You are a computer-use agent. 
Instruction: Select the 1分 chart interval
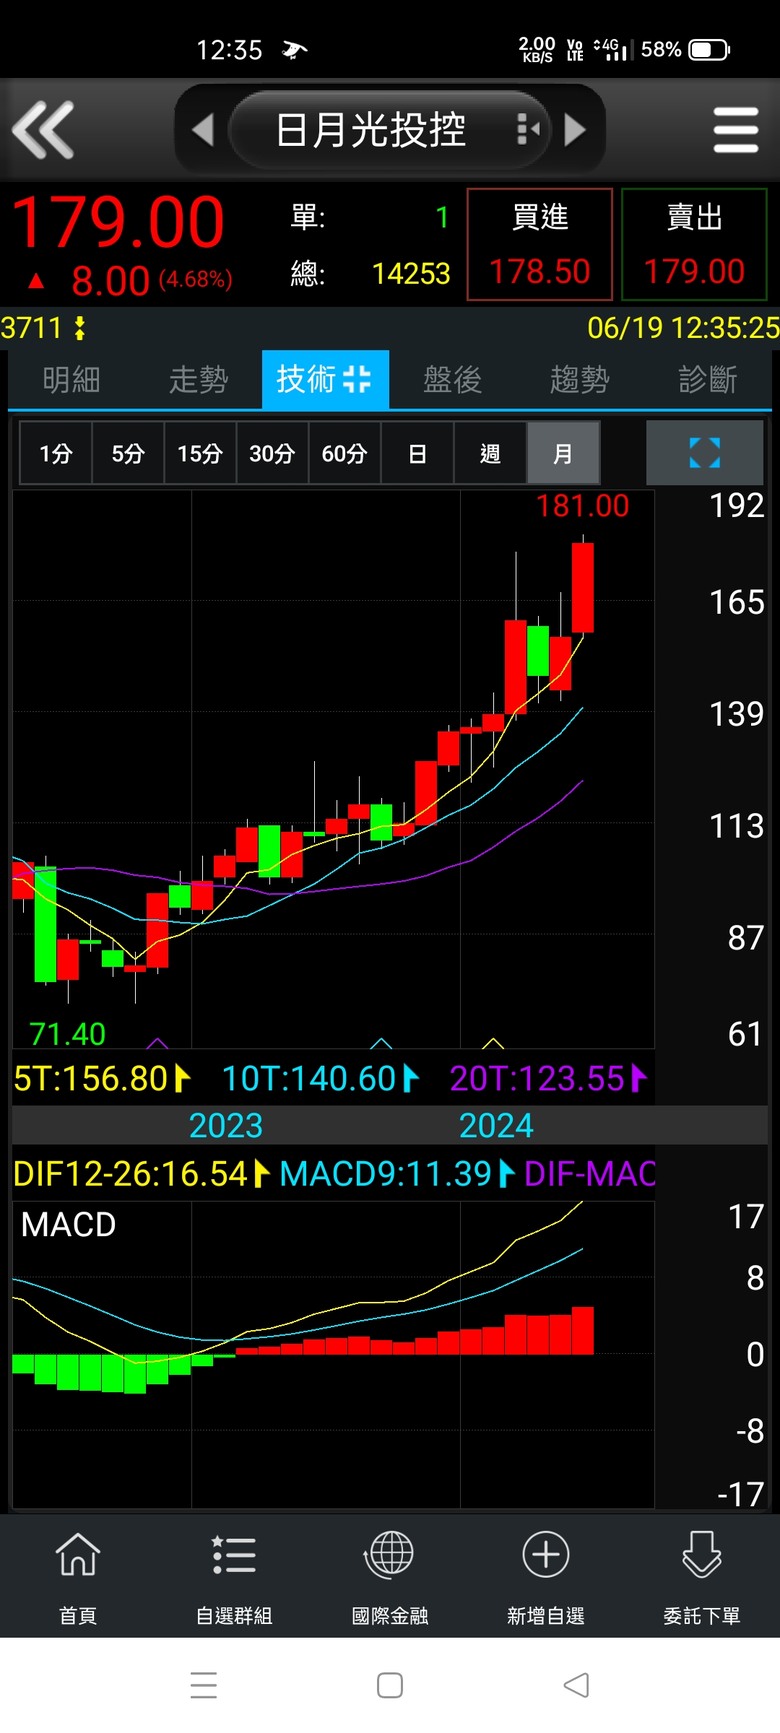point(56,453)
